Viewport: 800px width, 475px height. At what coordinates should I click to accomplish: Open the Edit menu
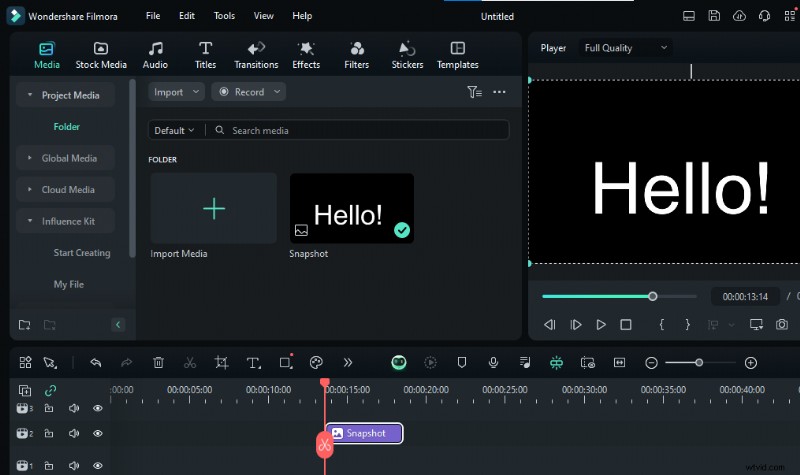(x=187, y=16)
